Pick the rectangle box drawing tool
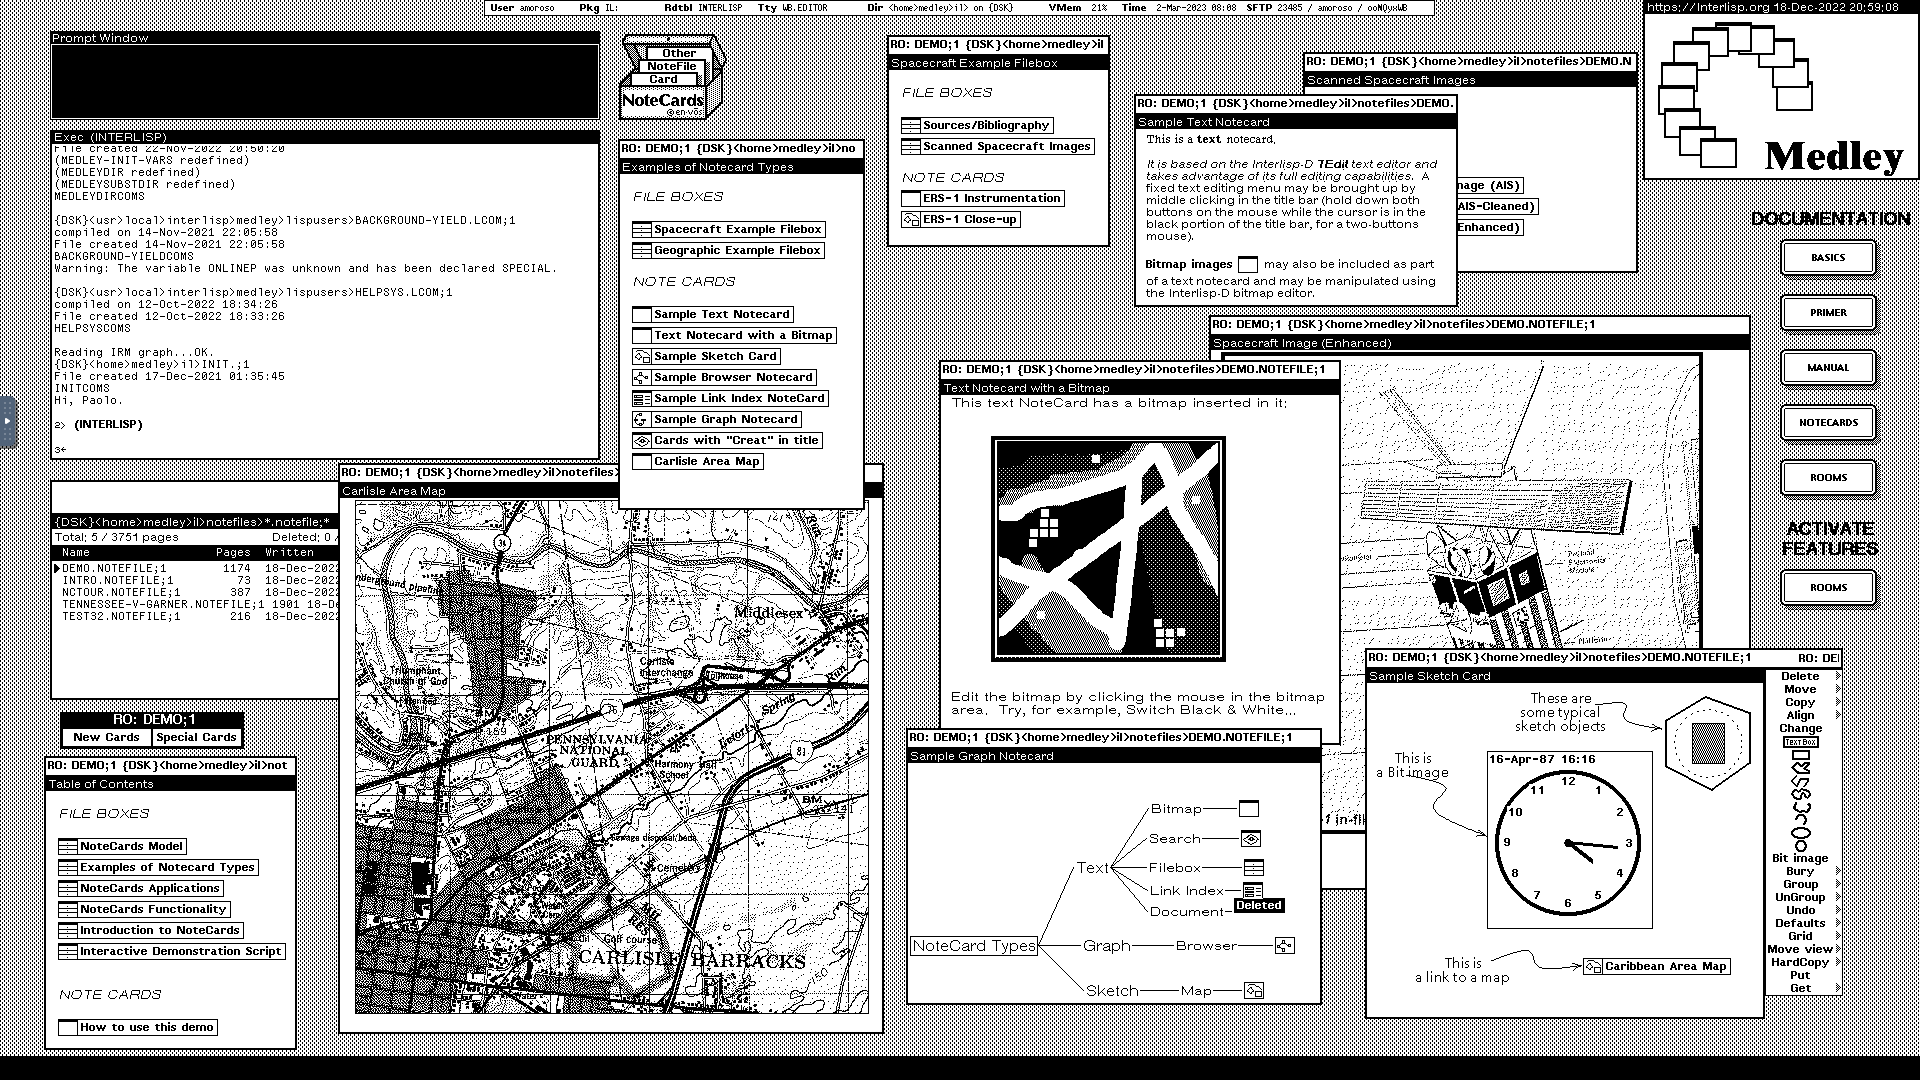Viewport: 1920px width, 1080px height. pos(1801,755)
